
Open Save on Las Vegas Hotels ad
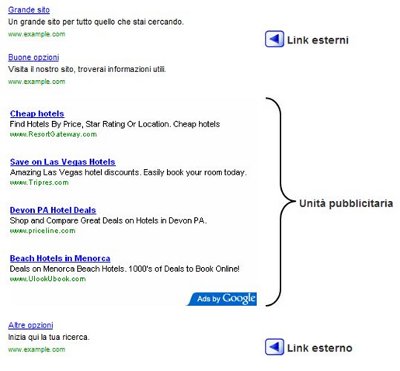pyautogui.click(x=63, y=162)
